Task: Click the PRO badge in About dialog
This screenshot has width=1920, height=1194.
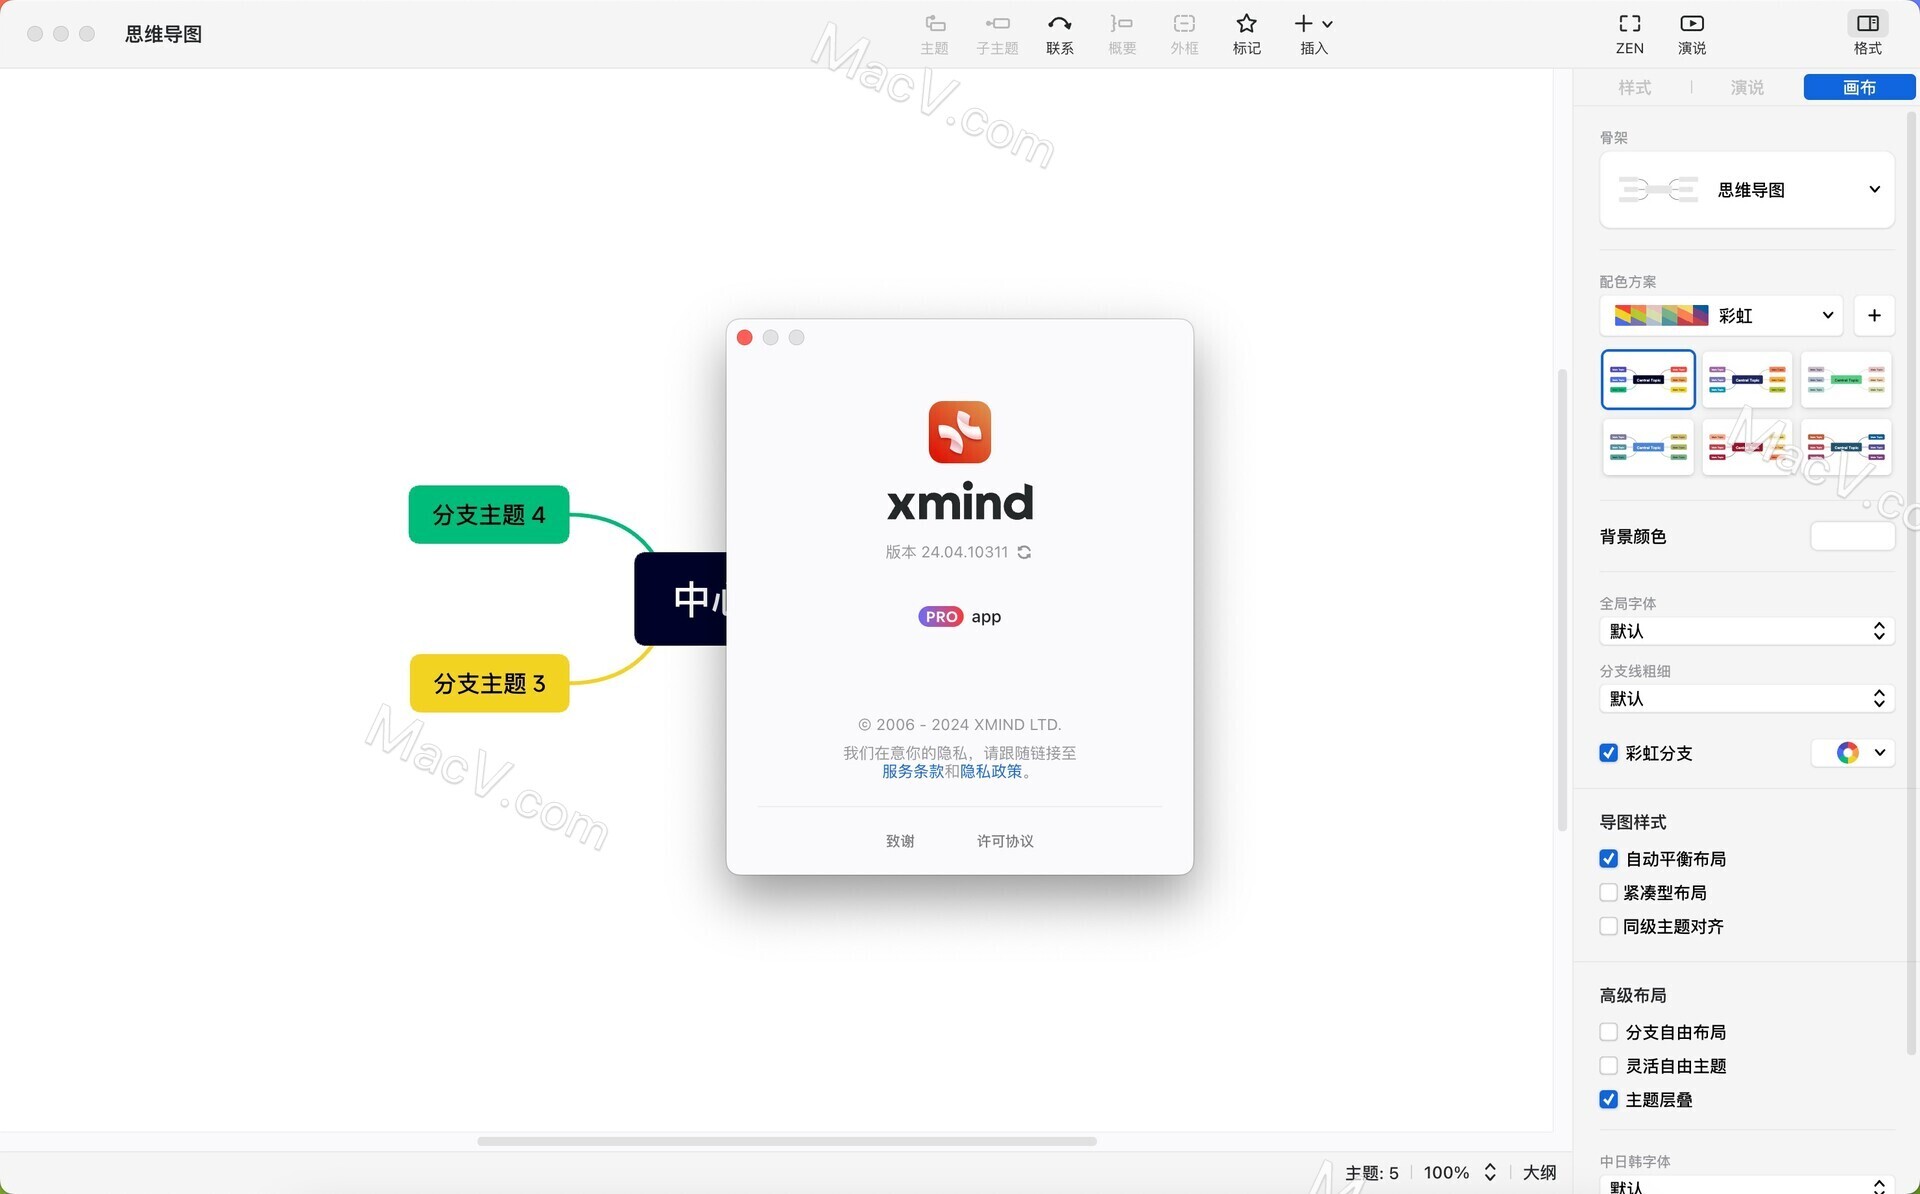Action: 940,617
